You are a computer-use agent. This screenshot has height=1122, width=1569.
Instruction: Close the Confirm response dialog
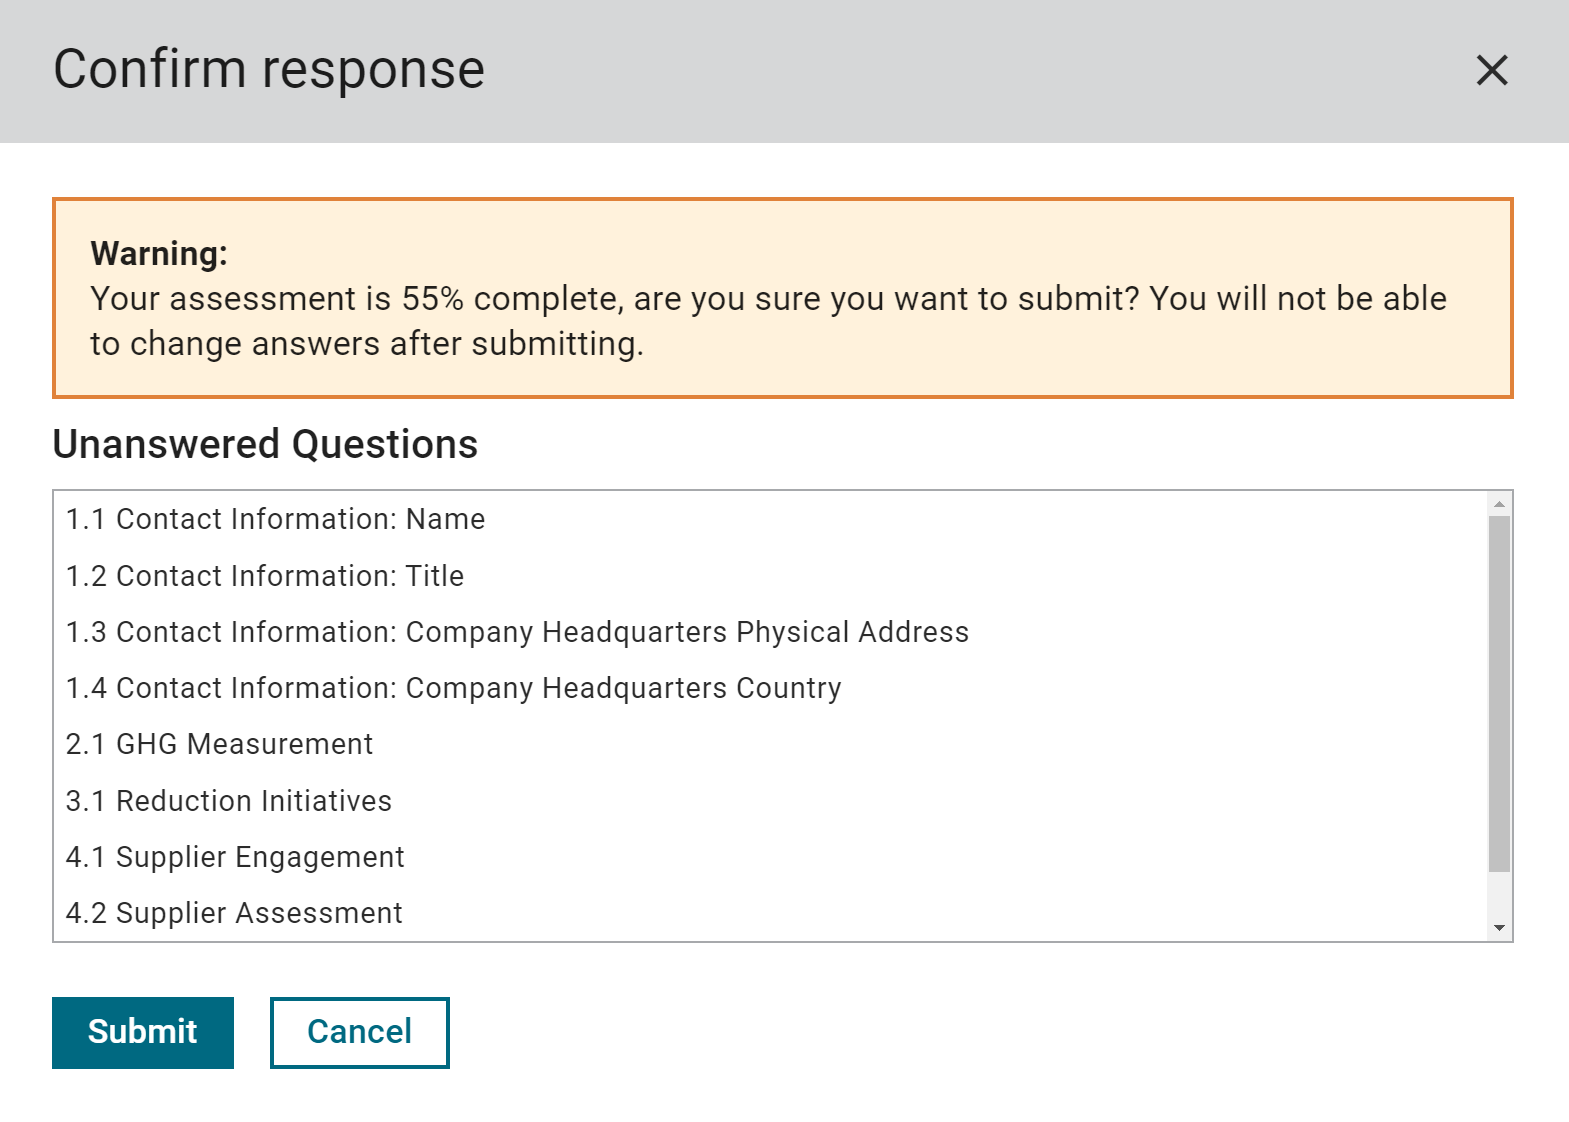(x=1491, y=70)
